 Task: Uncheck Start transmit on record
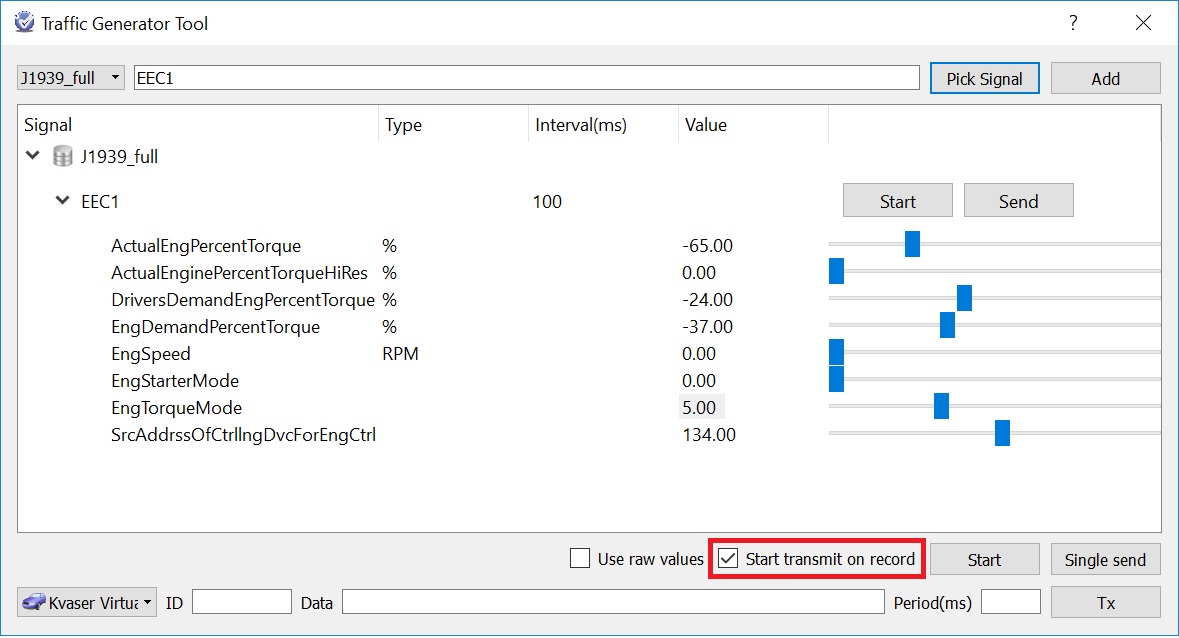[x=729, y=559]
